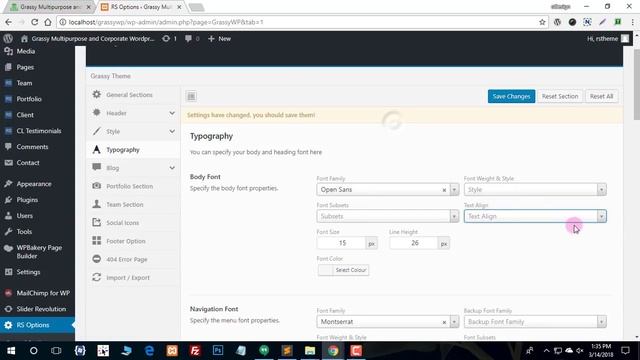Click the Settings sidebar icon
This screenshot has height=360, width=640.
8,272
